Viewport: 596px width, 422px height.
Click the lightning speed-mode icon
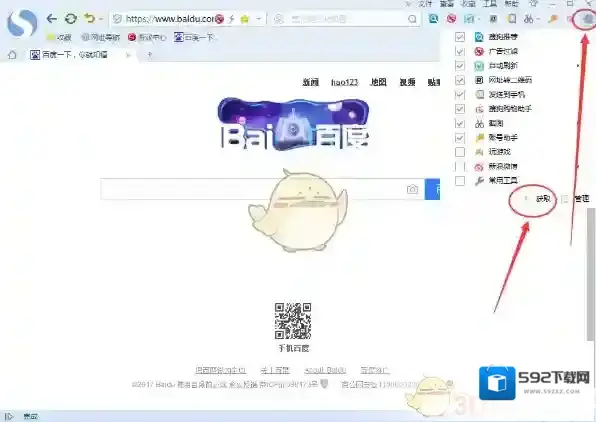point(231,19)
